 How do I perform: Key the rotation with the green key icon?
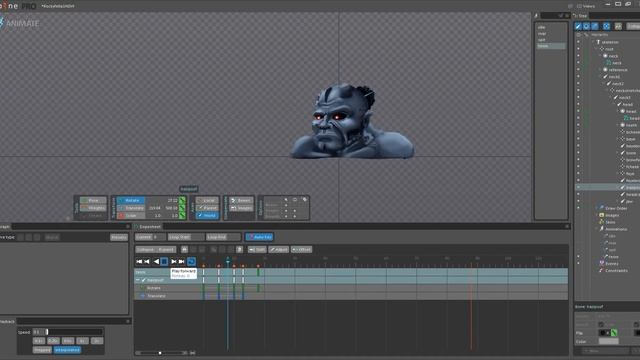pyautogui.click(x=182, y=200)
